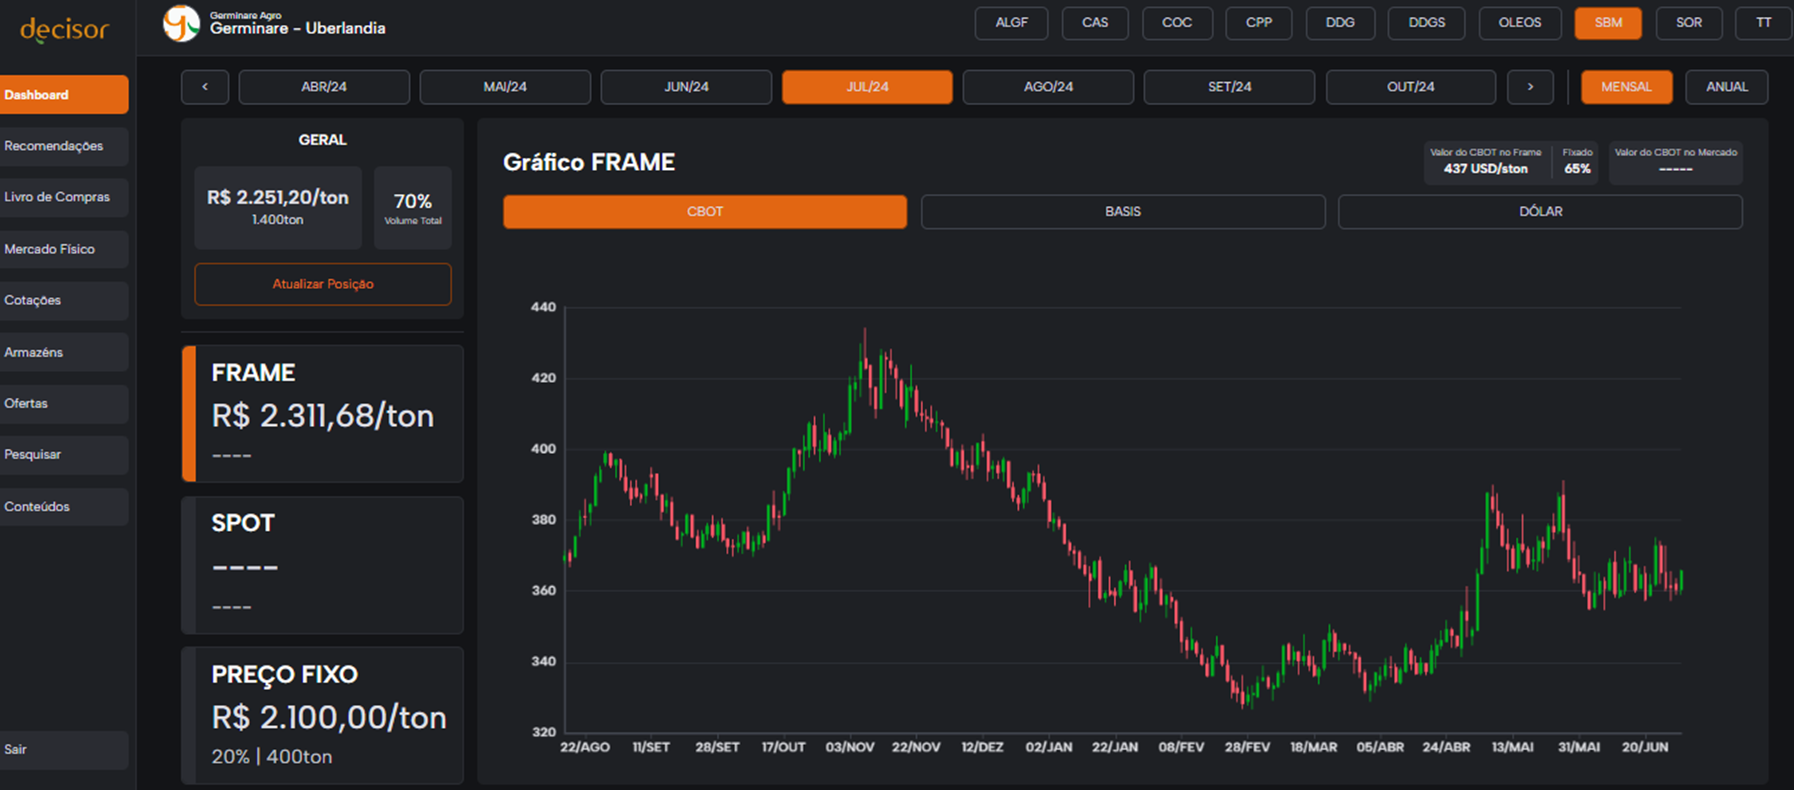The height and width of the screenshot is (790, 1794).
Task: Open Ofertas in the sidebar
Action: point(64,403)
